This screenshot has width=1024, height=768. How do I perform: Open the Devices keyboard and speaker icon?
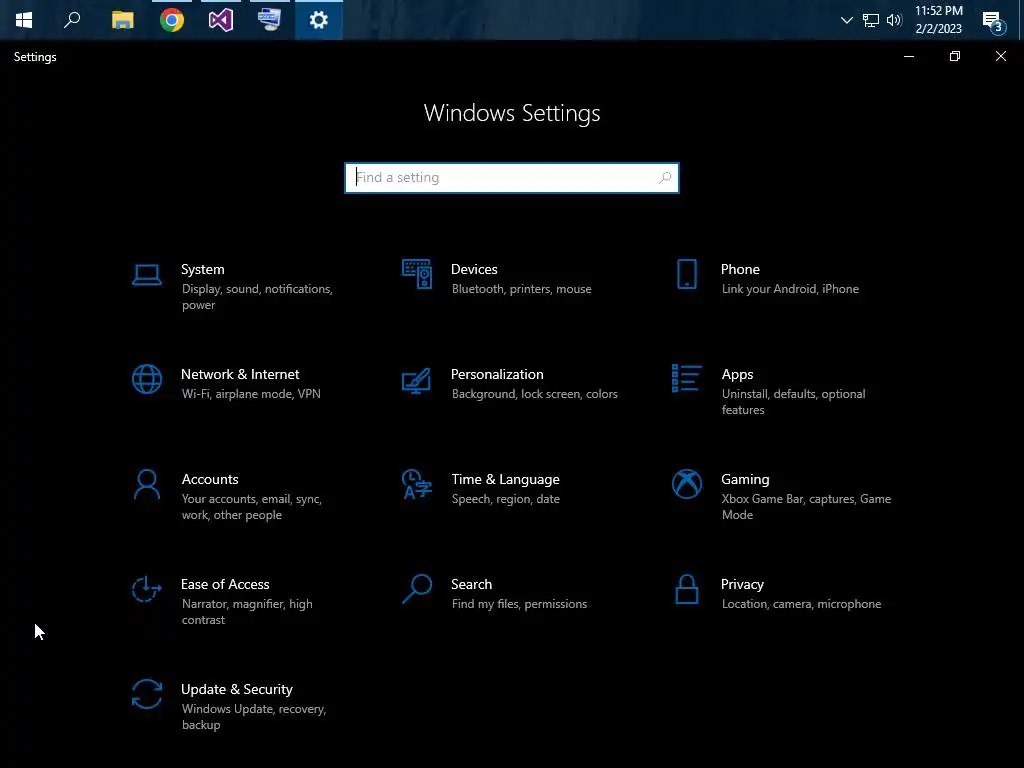pos(417,274)
